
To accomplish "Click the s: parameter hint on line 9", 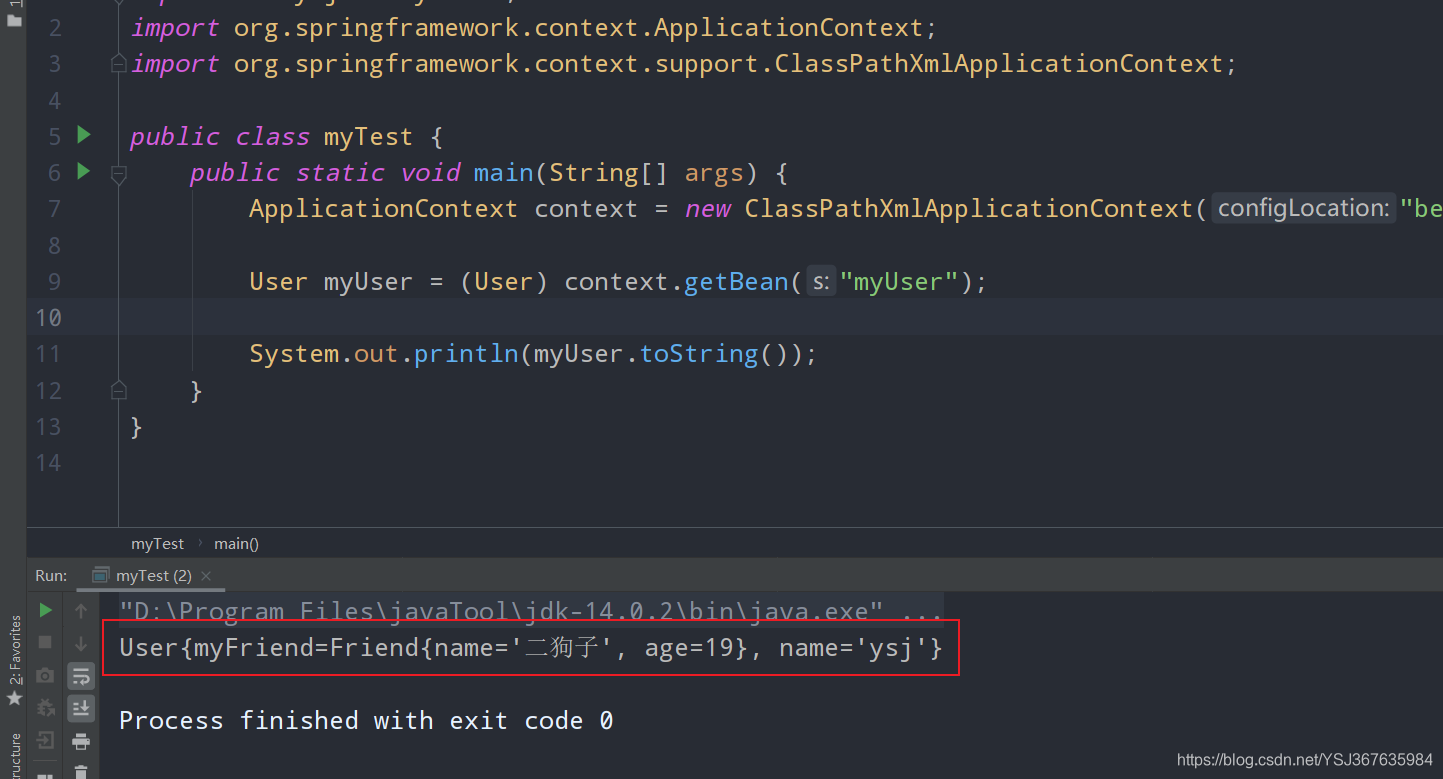I will click(821, 282).
